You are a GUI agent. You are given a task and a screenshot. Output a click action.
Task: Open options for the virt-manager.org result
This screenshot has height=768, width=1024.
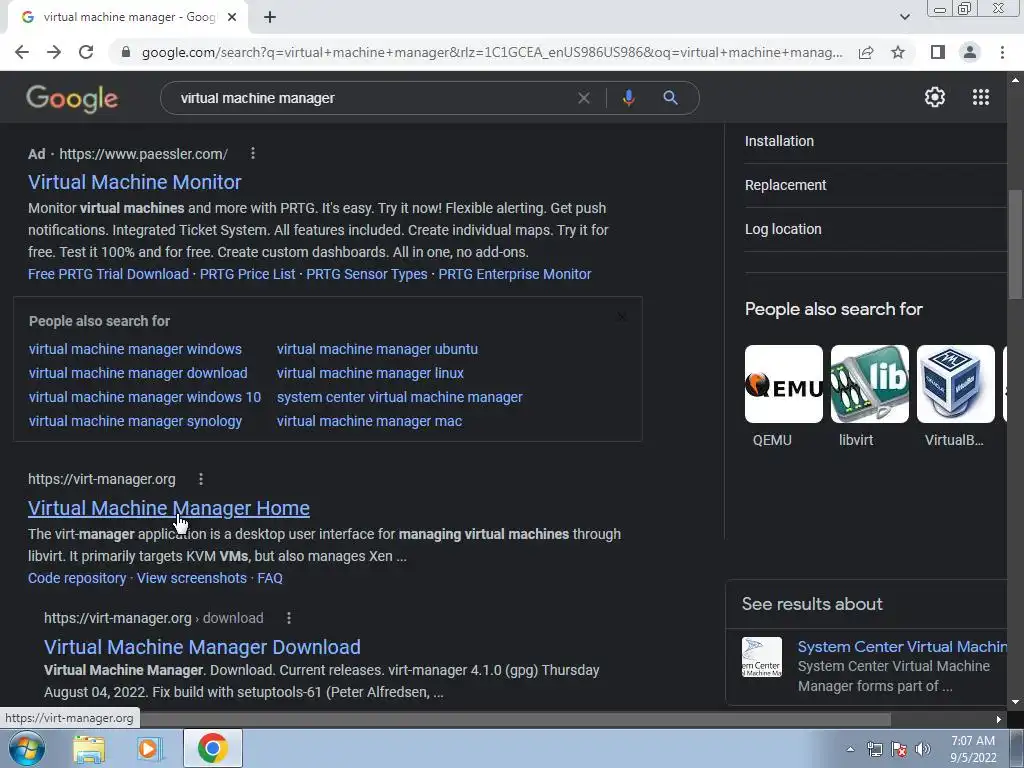(201, 479)
